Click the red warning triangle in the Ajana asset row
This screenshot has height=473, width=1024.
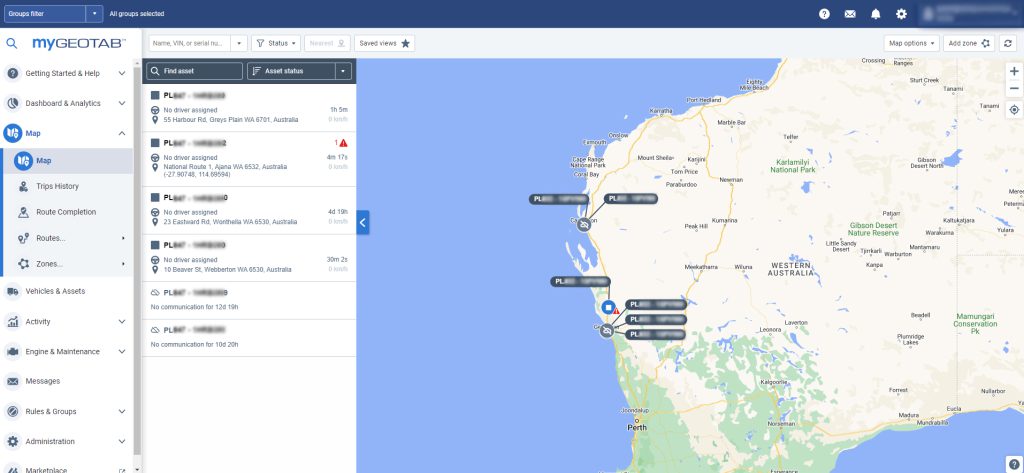(x=344, y=143)
